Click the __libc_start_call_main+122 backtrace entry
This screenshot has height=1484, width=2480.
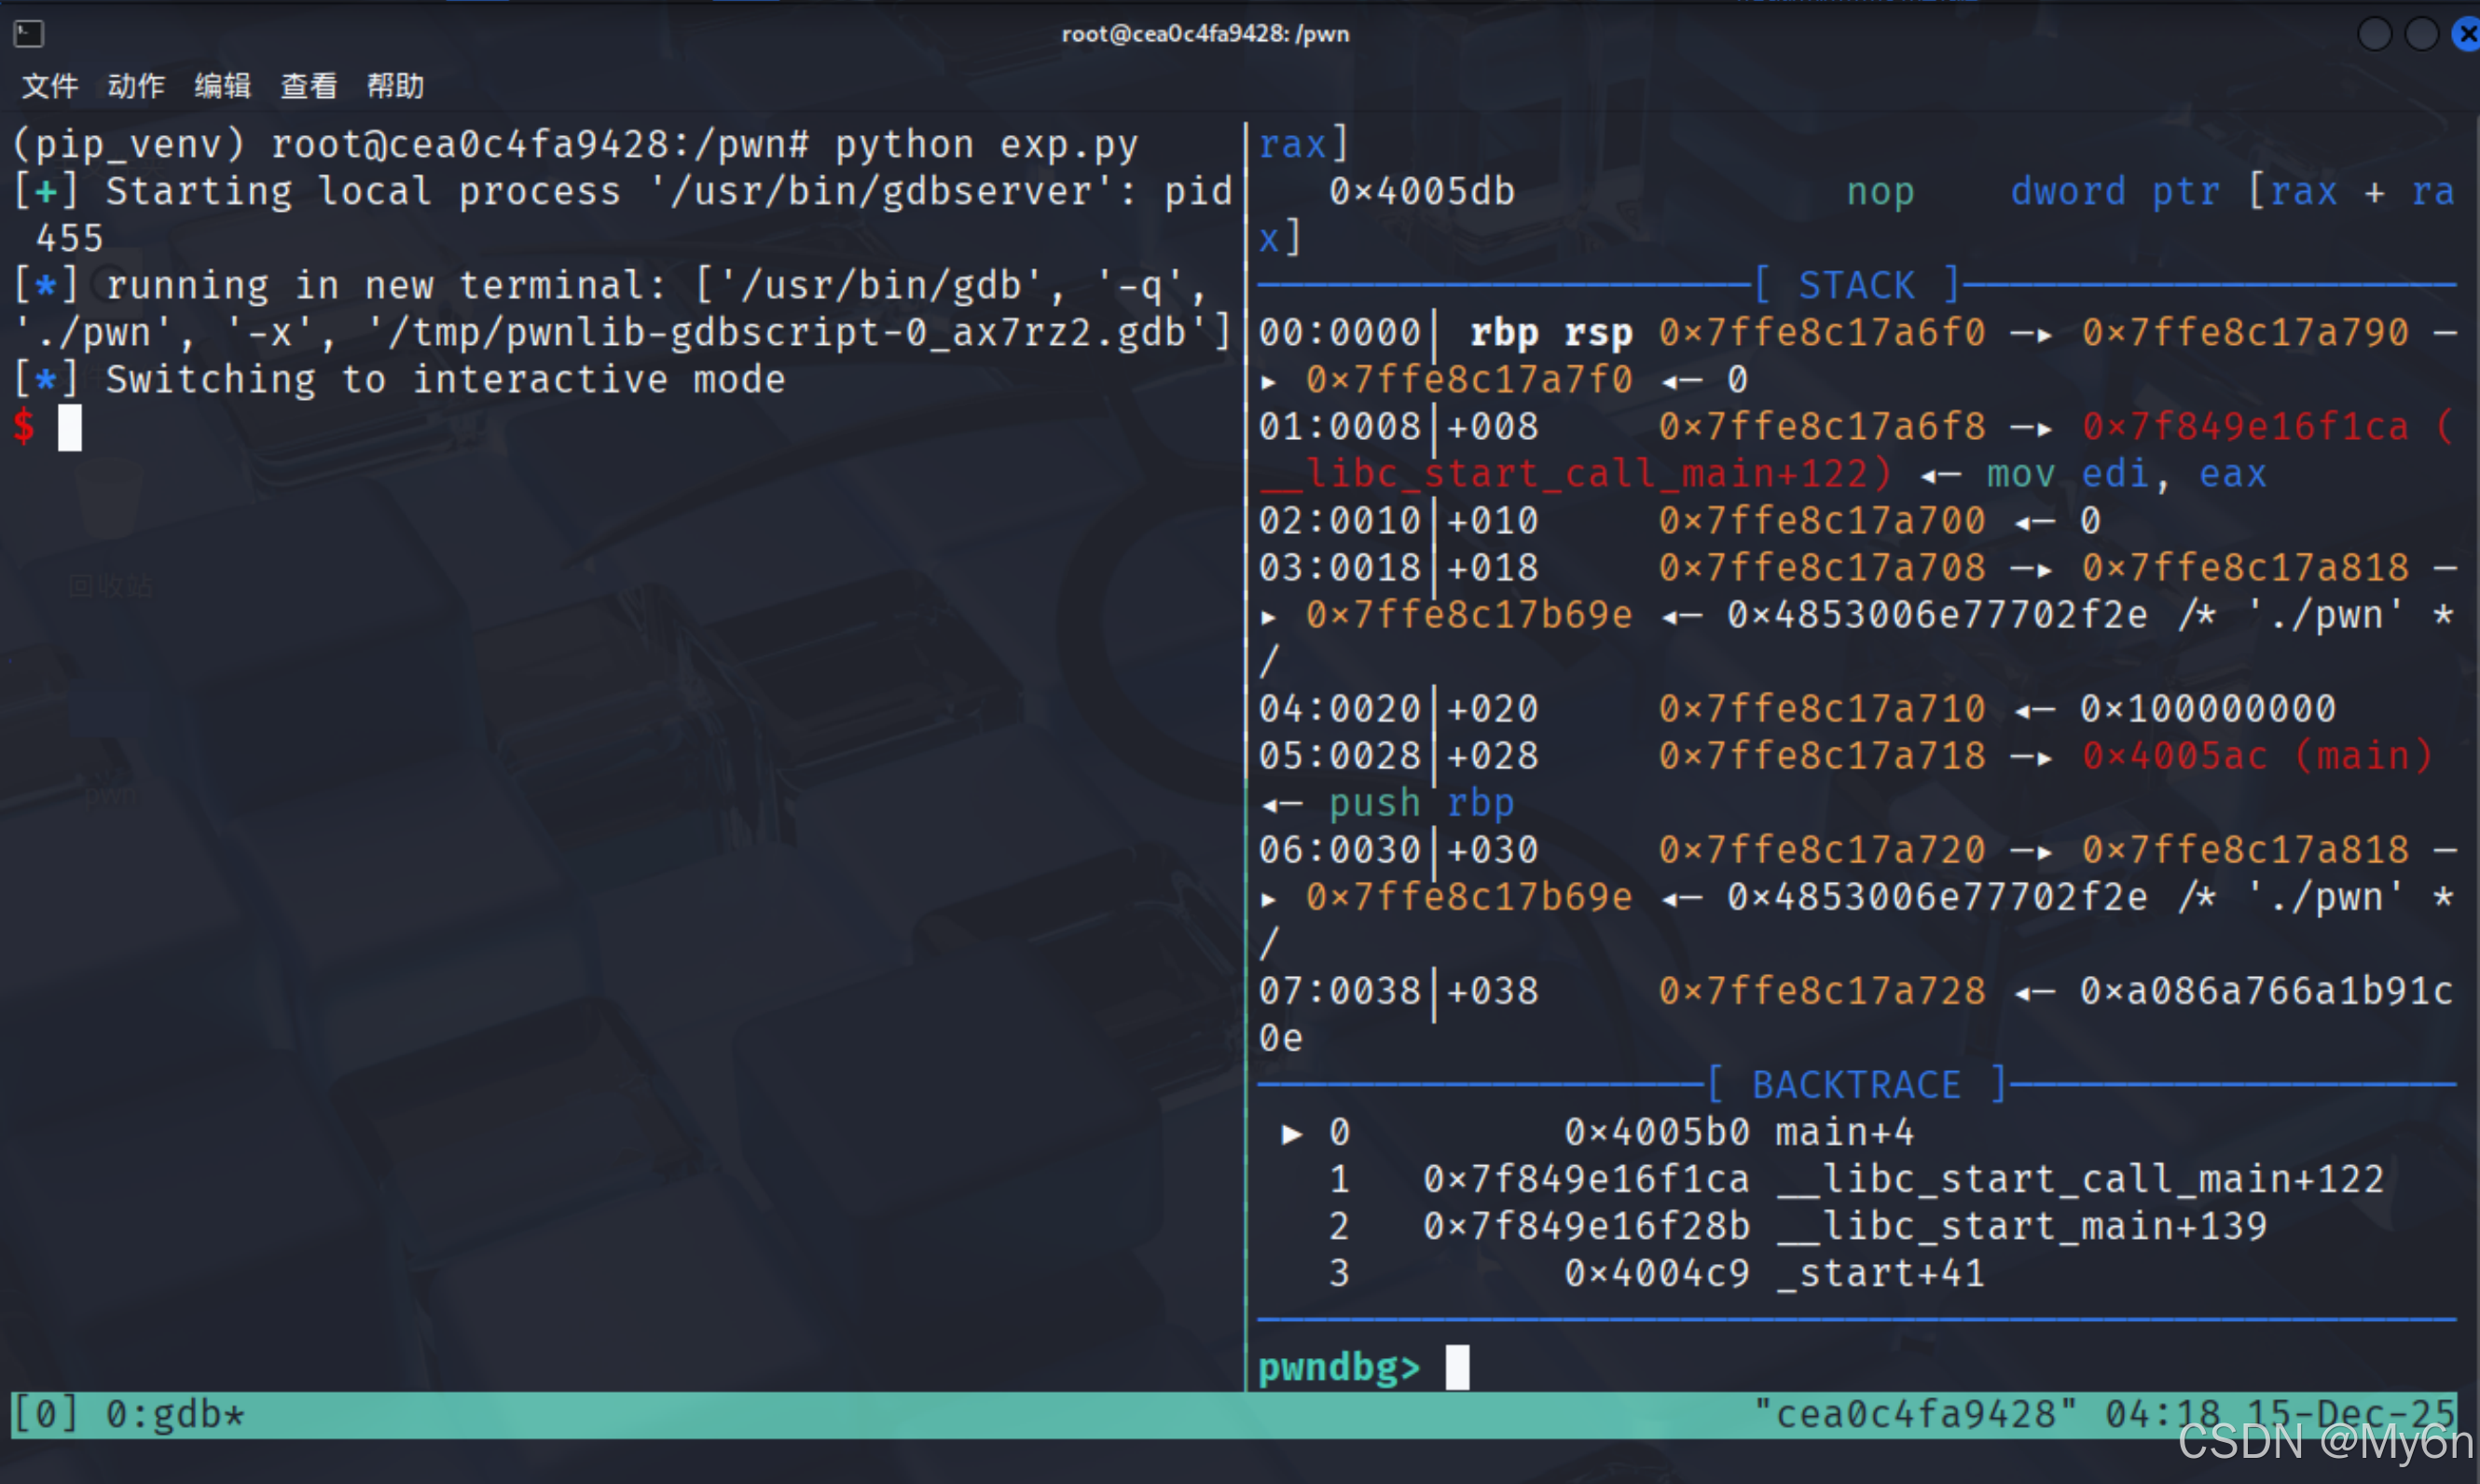[x=2083, y=1180]
